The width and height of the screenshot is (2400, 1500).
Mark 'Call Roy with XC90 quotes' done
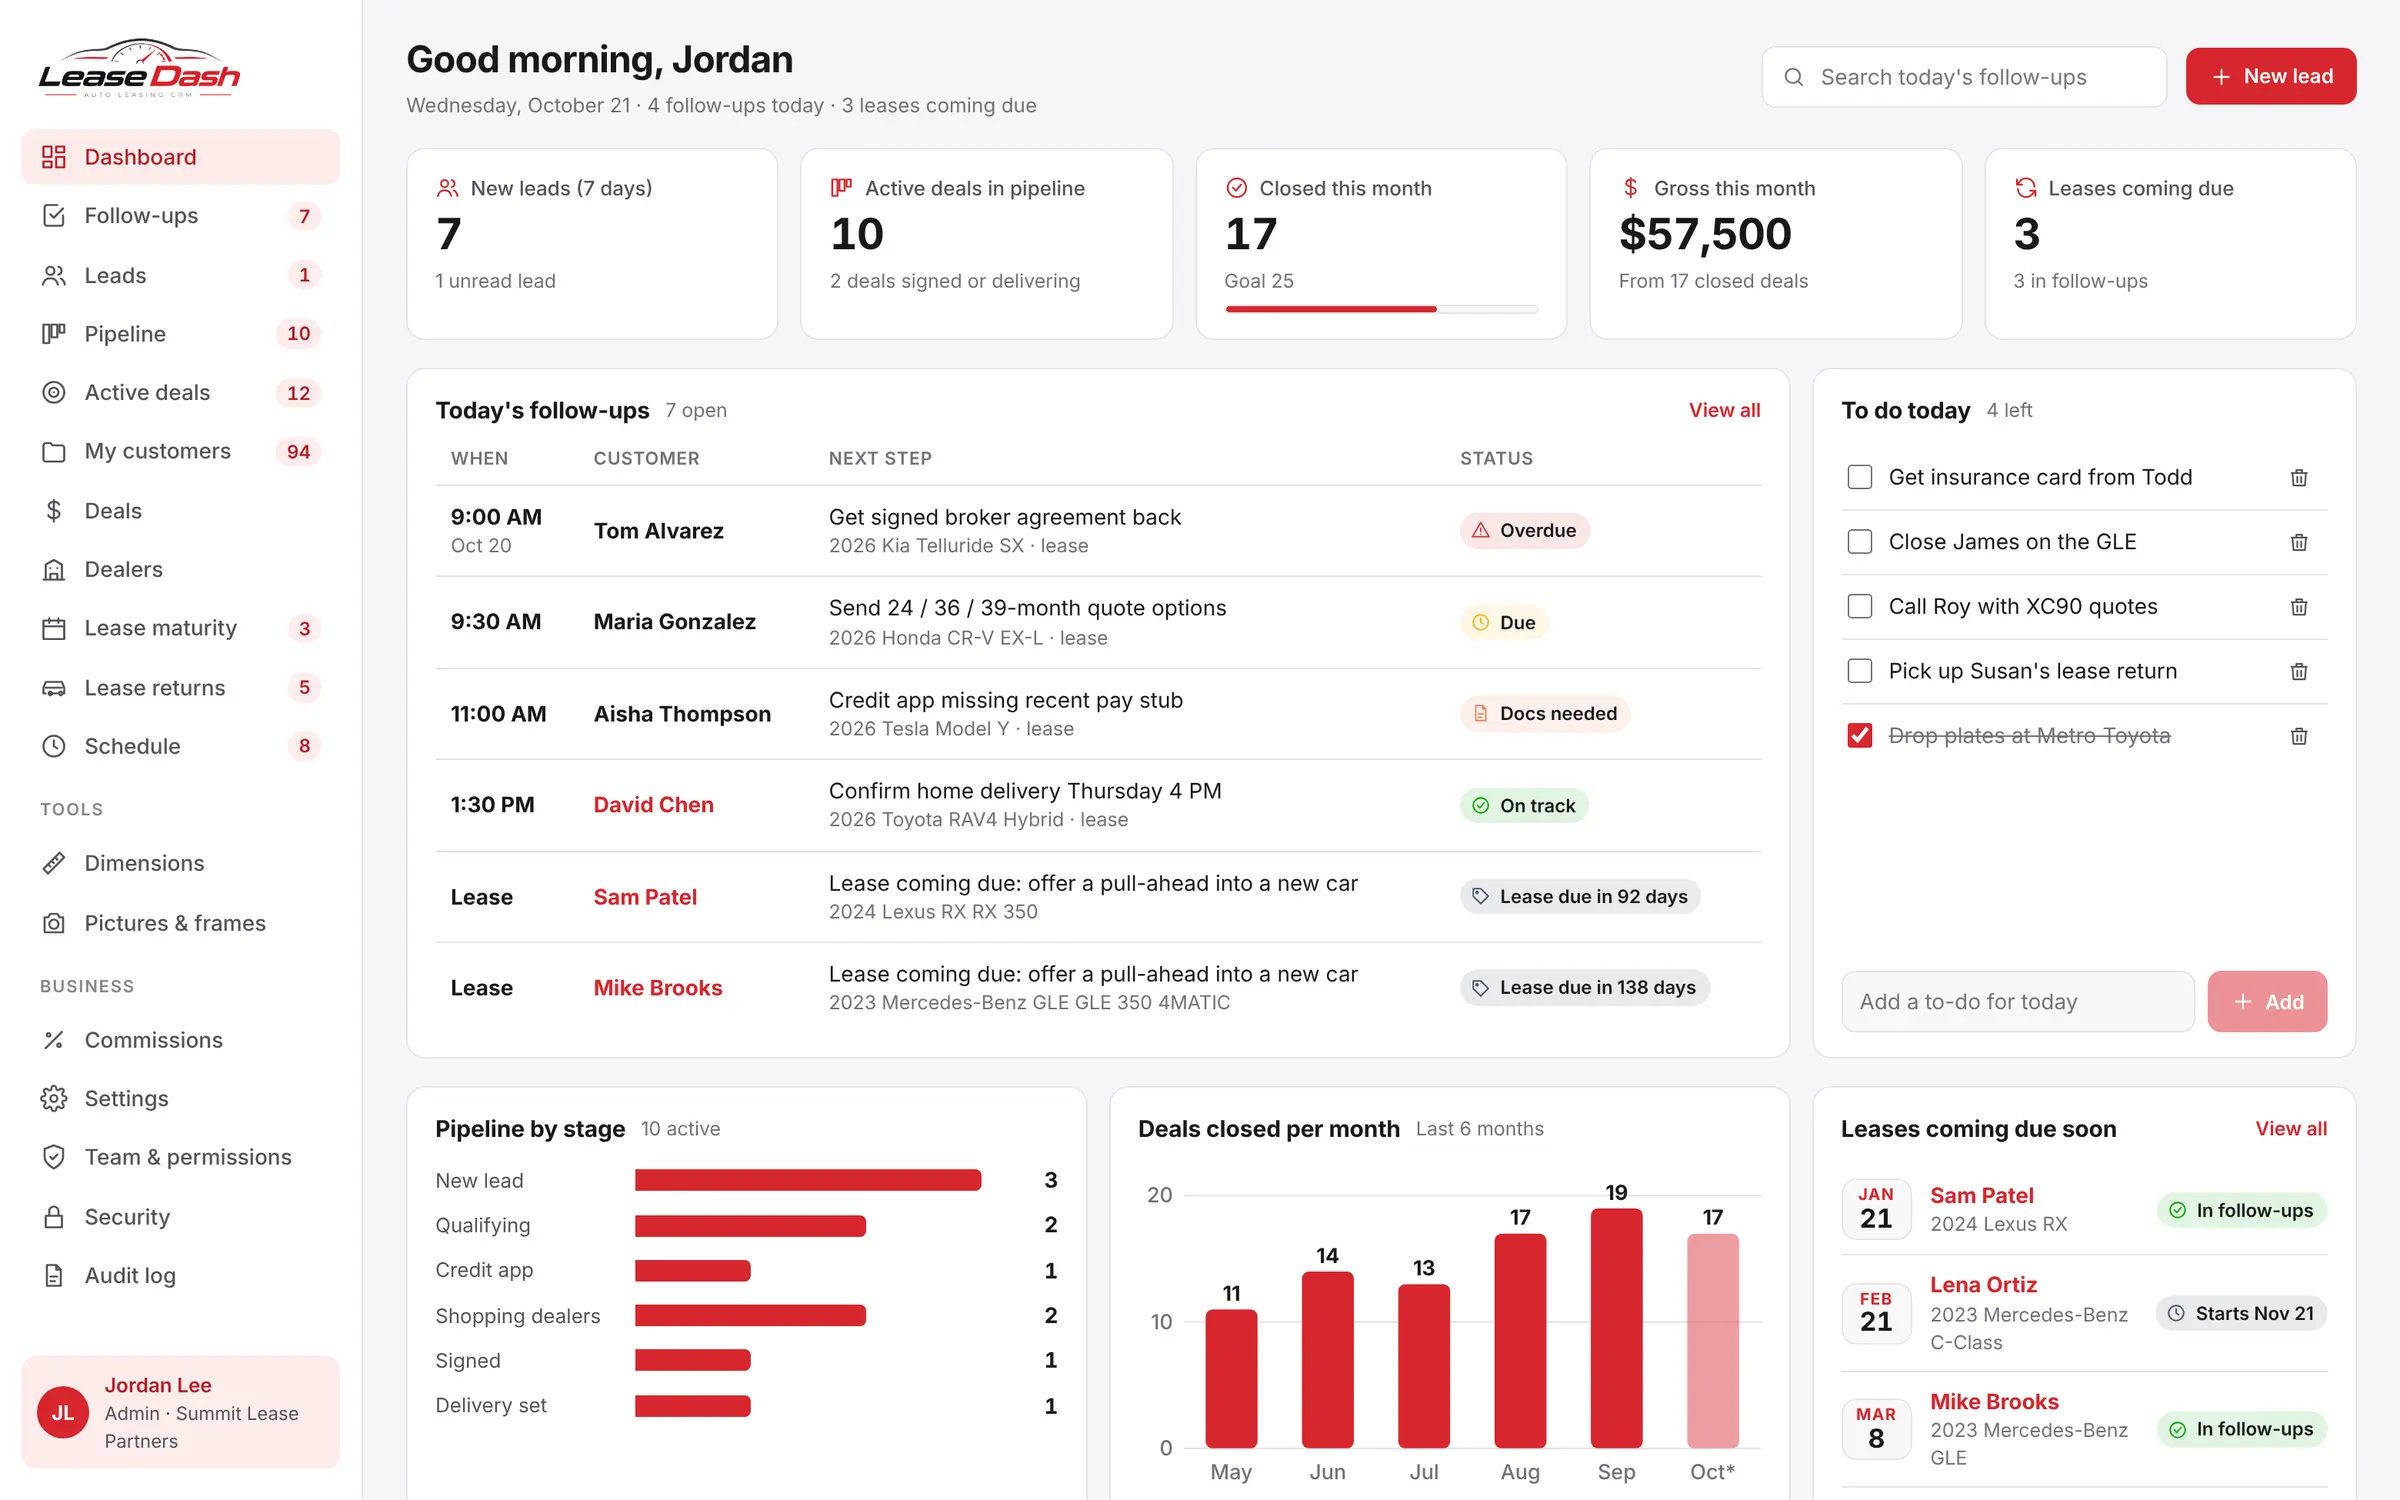pos(1860,606)
